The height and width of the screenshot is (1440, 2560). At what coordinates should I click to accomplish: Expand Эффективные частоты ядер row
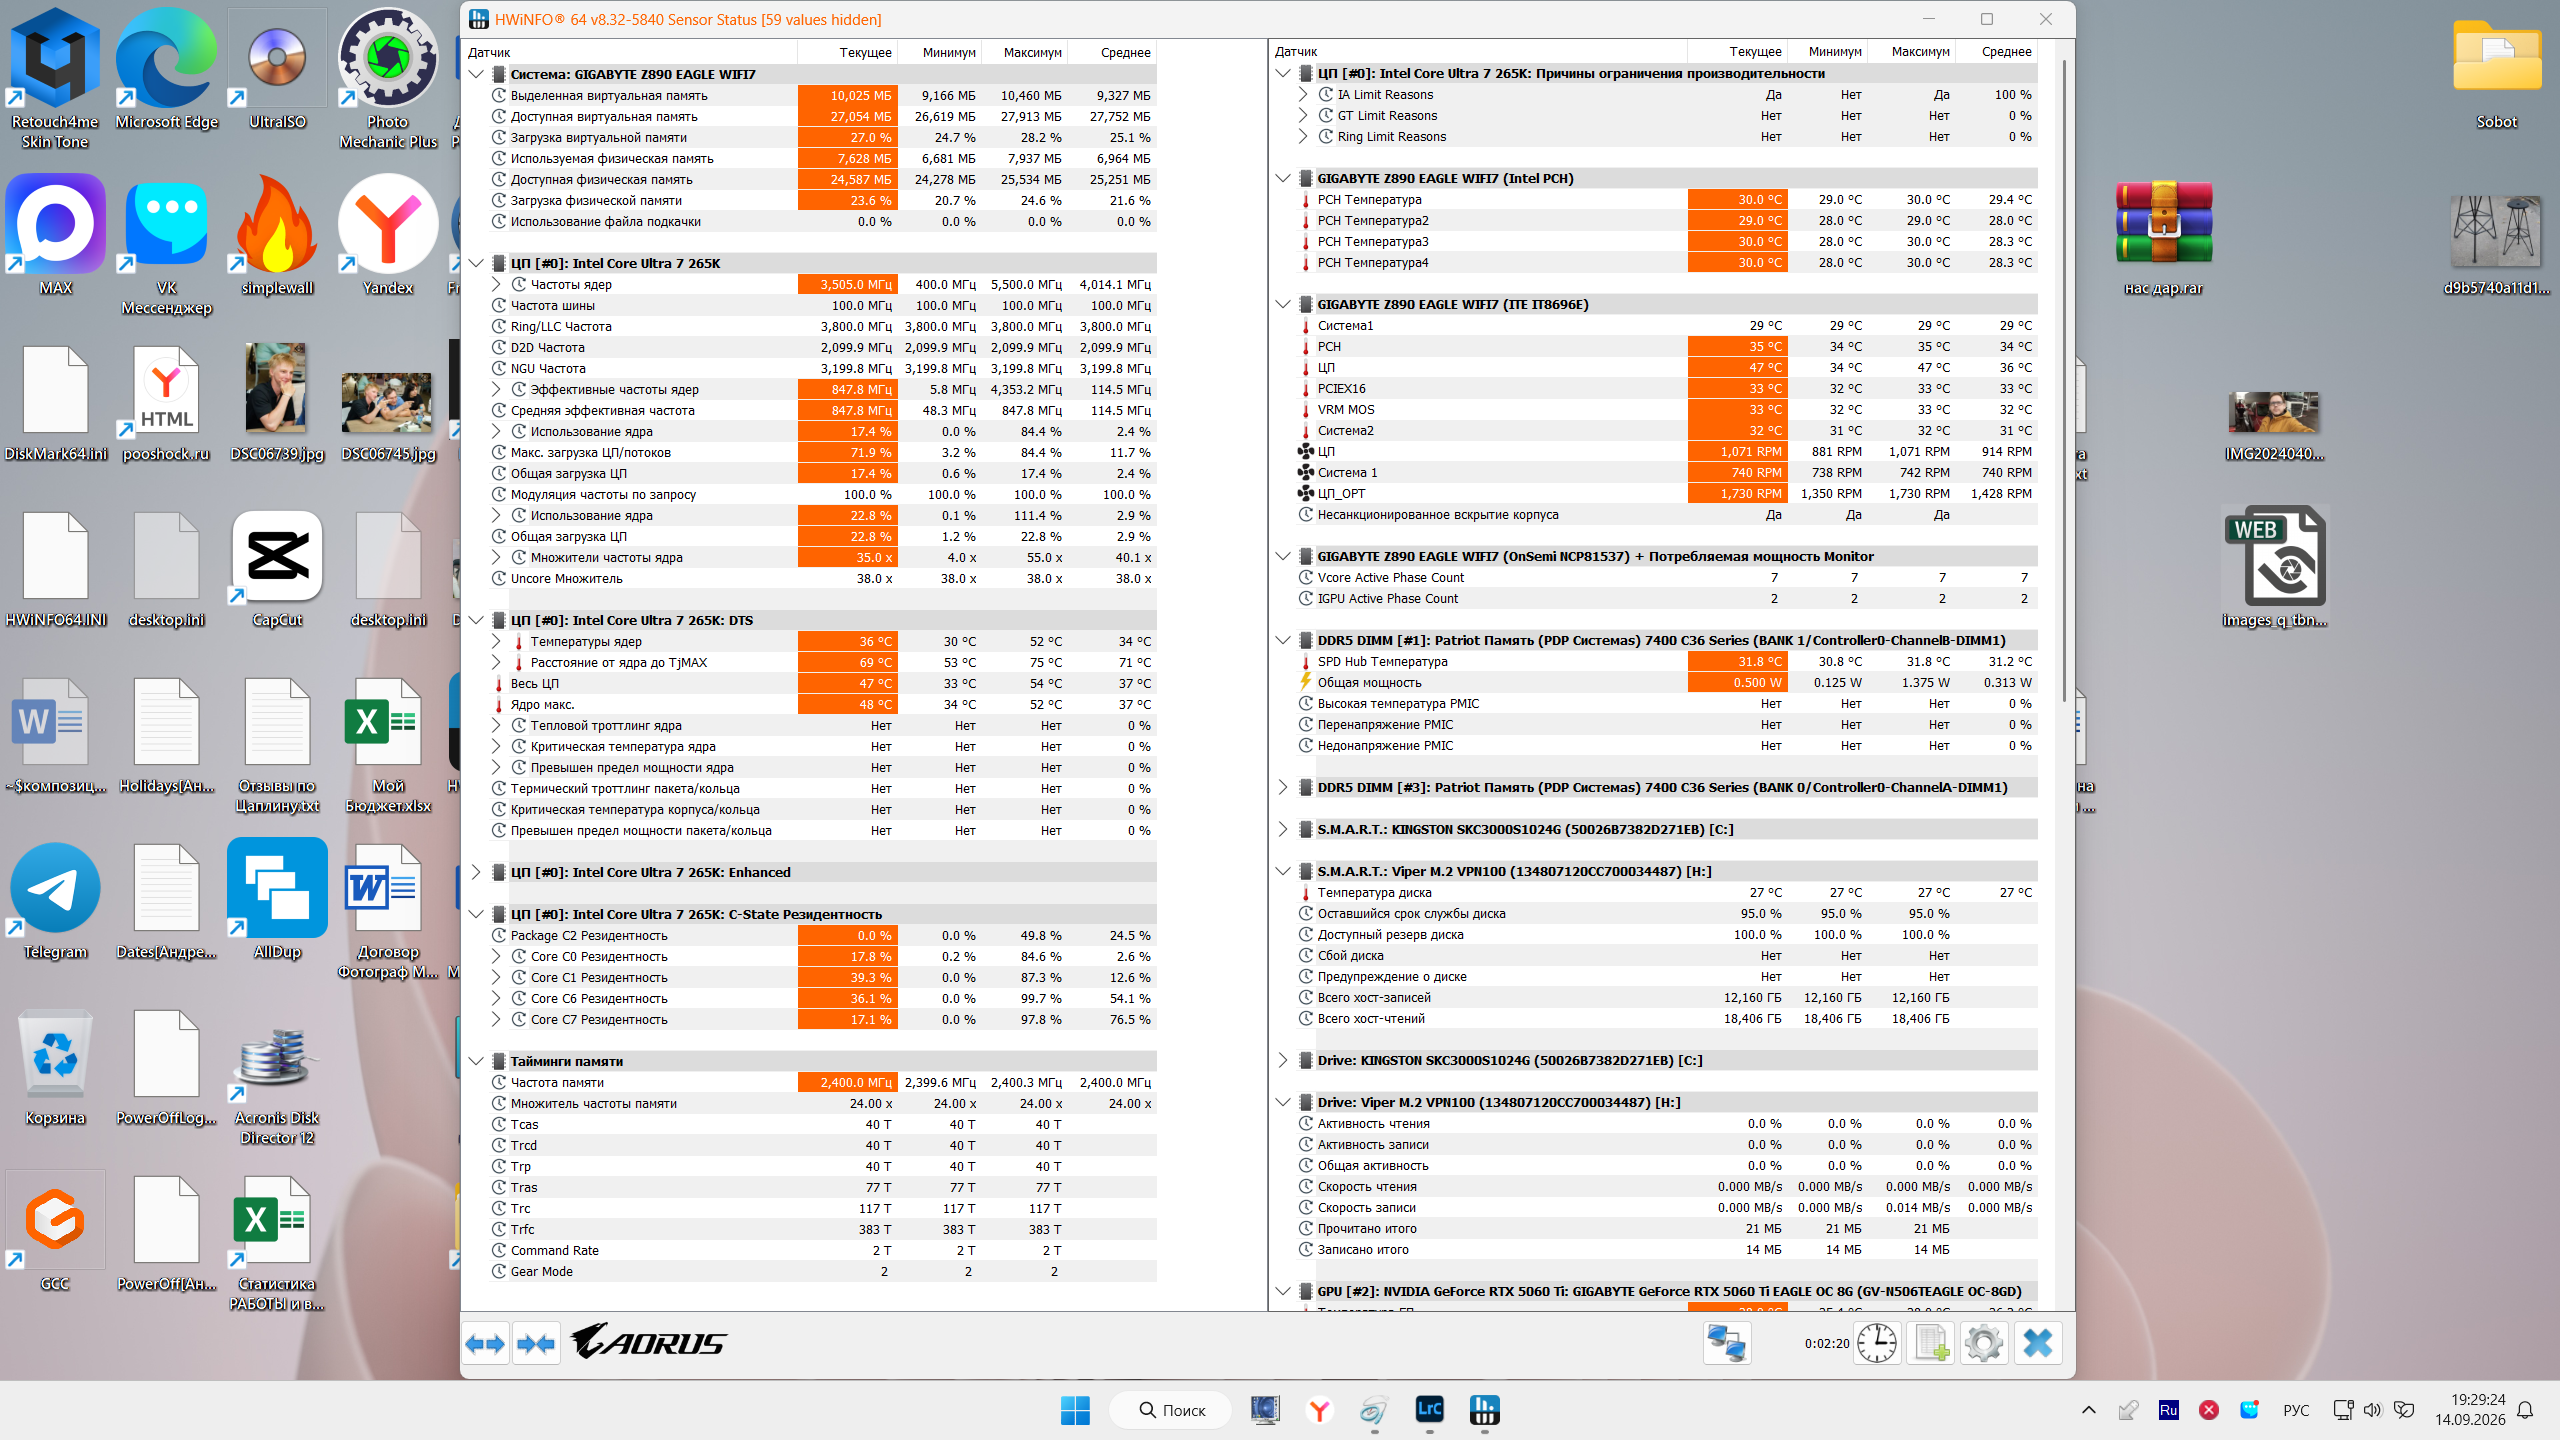point(496,389)
